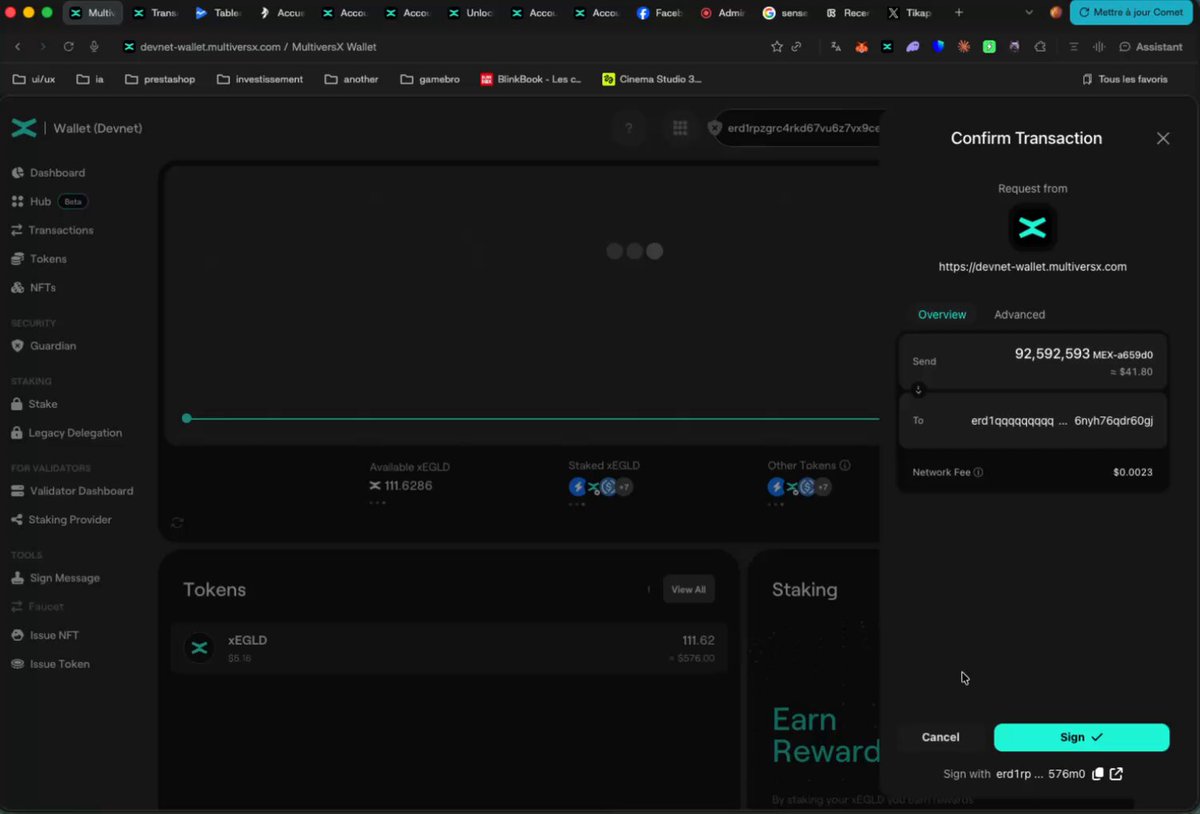Click the refresh icon below balances
This screenshot has width=1200, height=814.
point(177,523)
